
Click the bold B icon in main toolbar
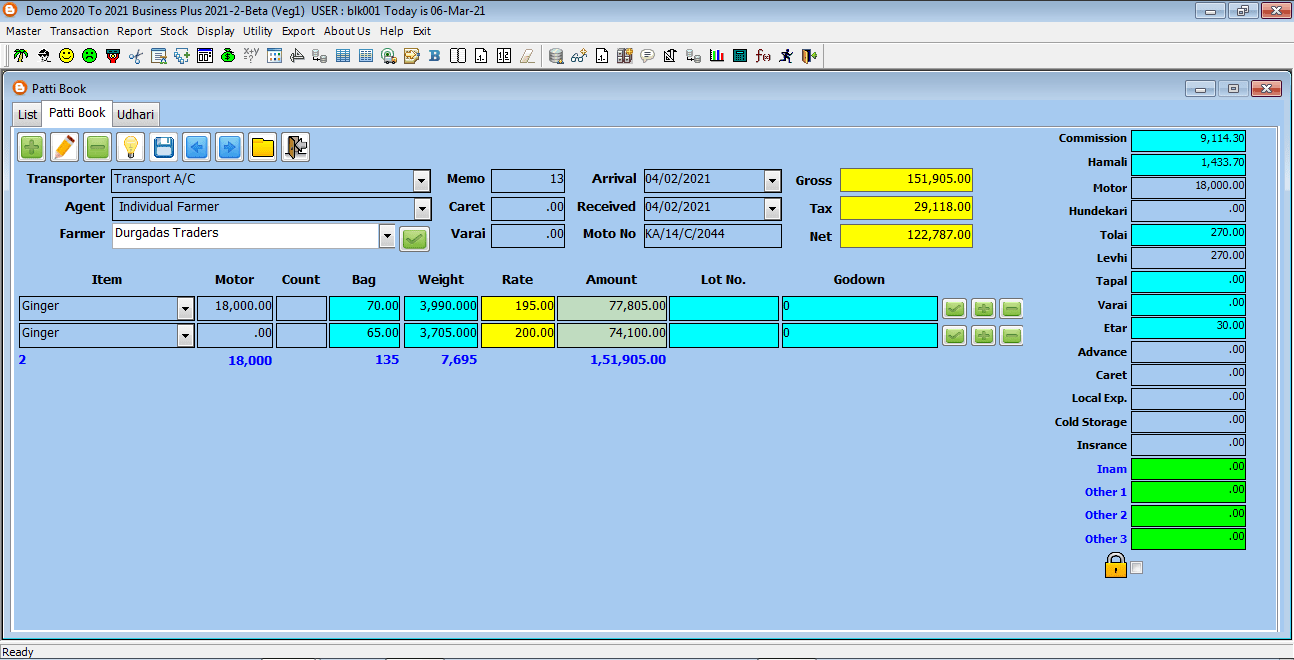434,56
